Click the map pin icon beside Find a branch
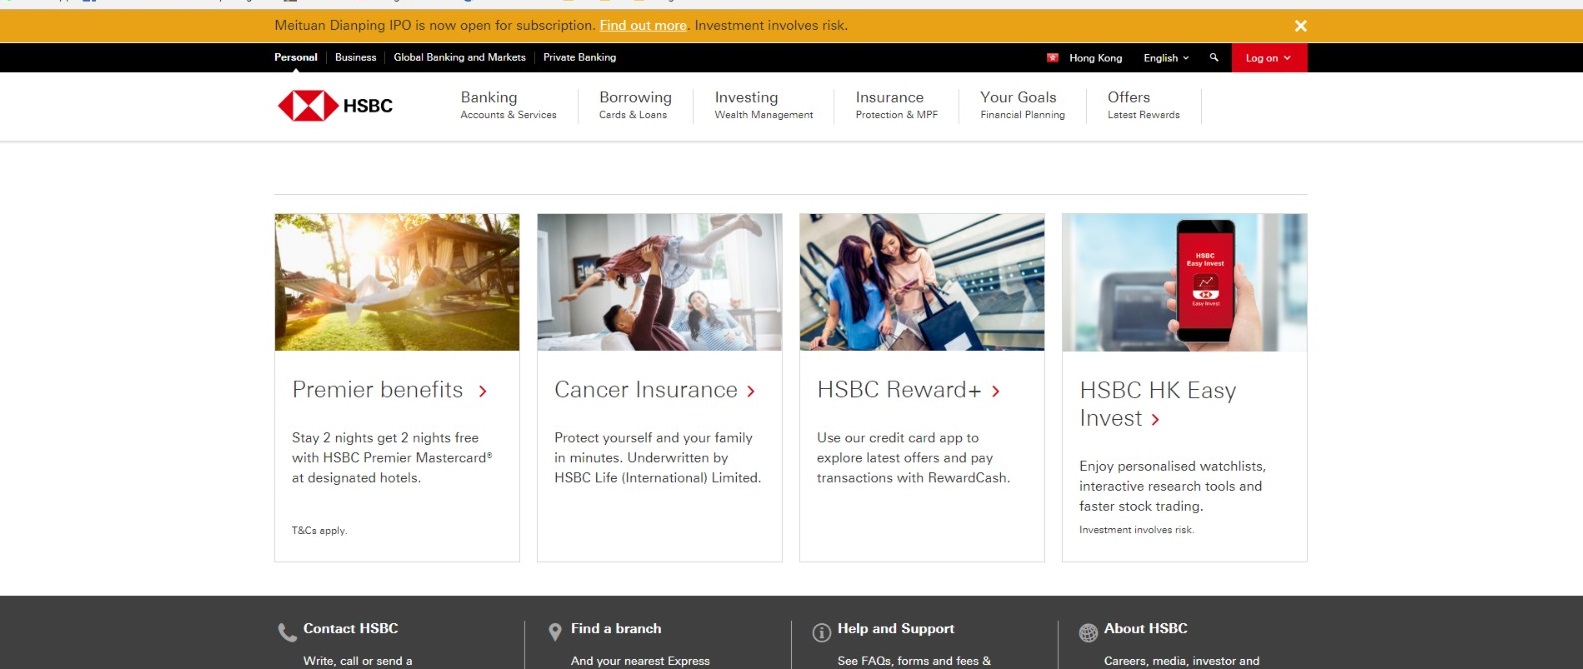 click(555, 632)
